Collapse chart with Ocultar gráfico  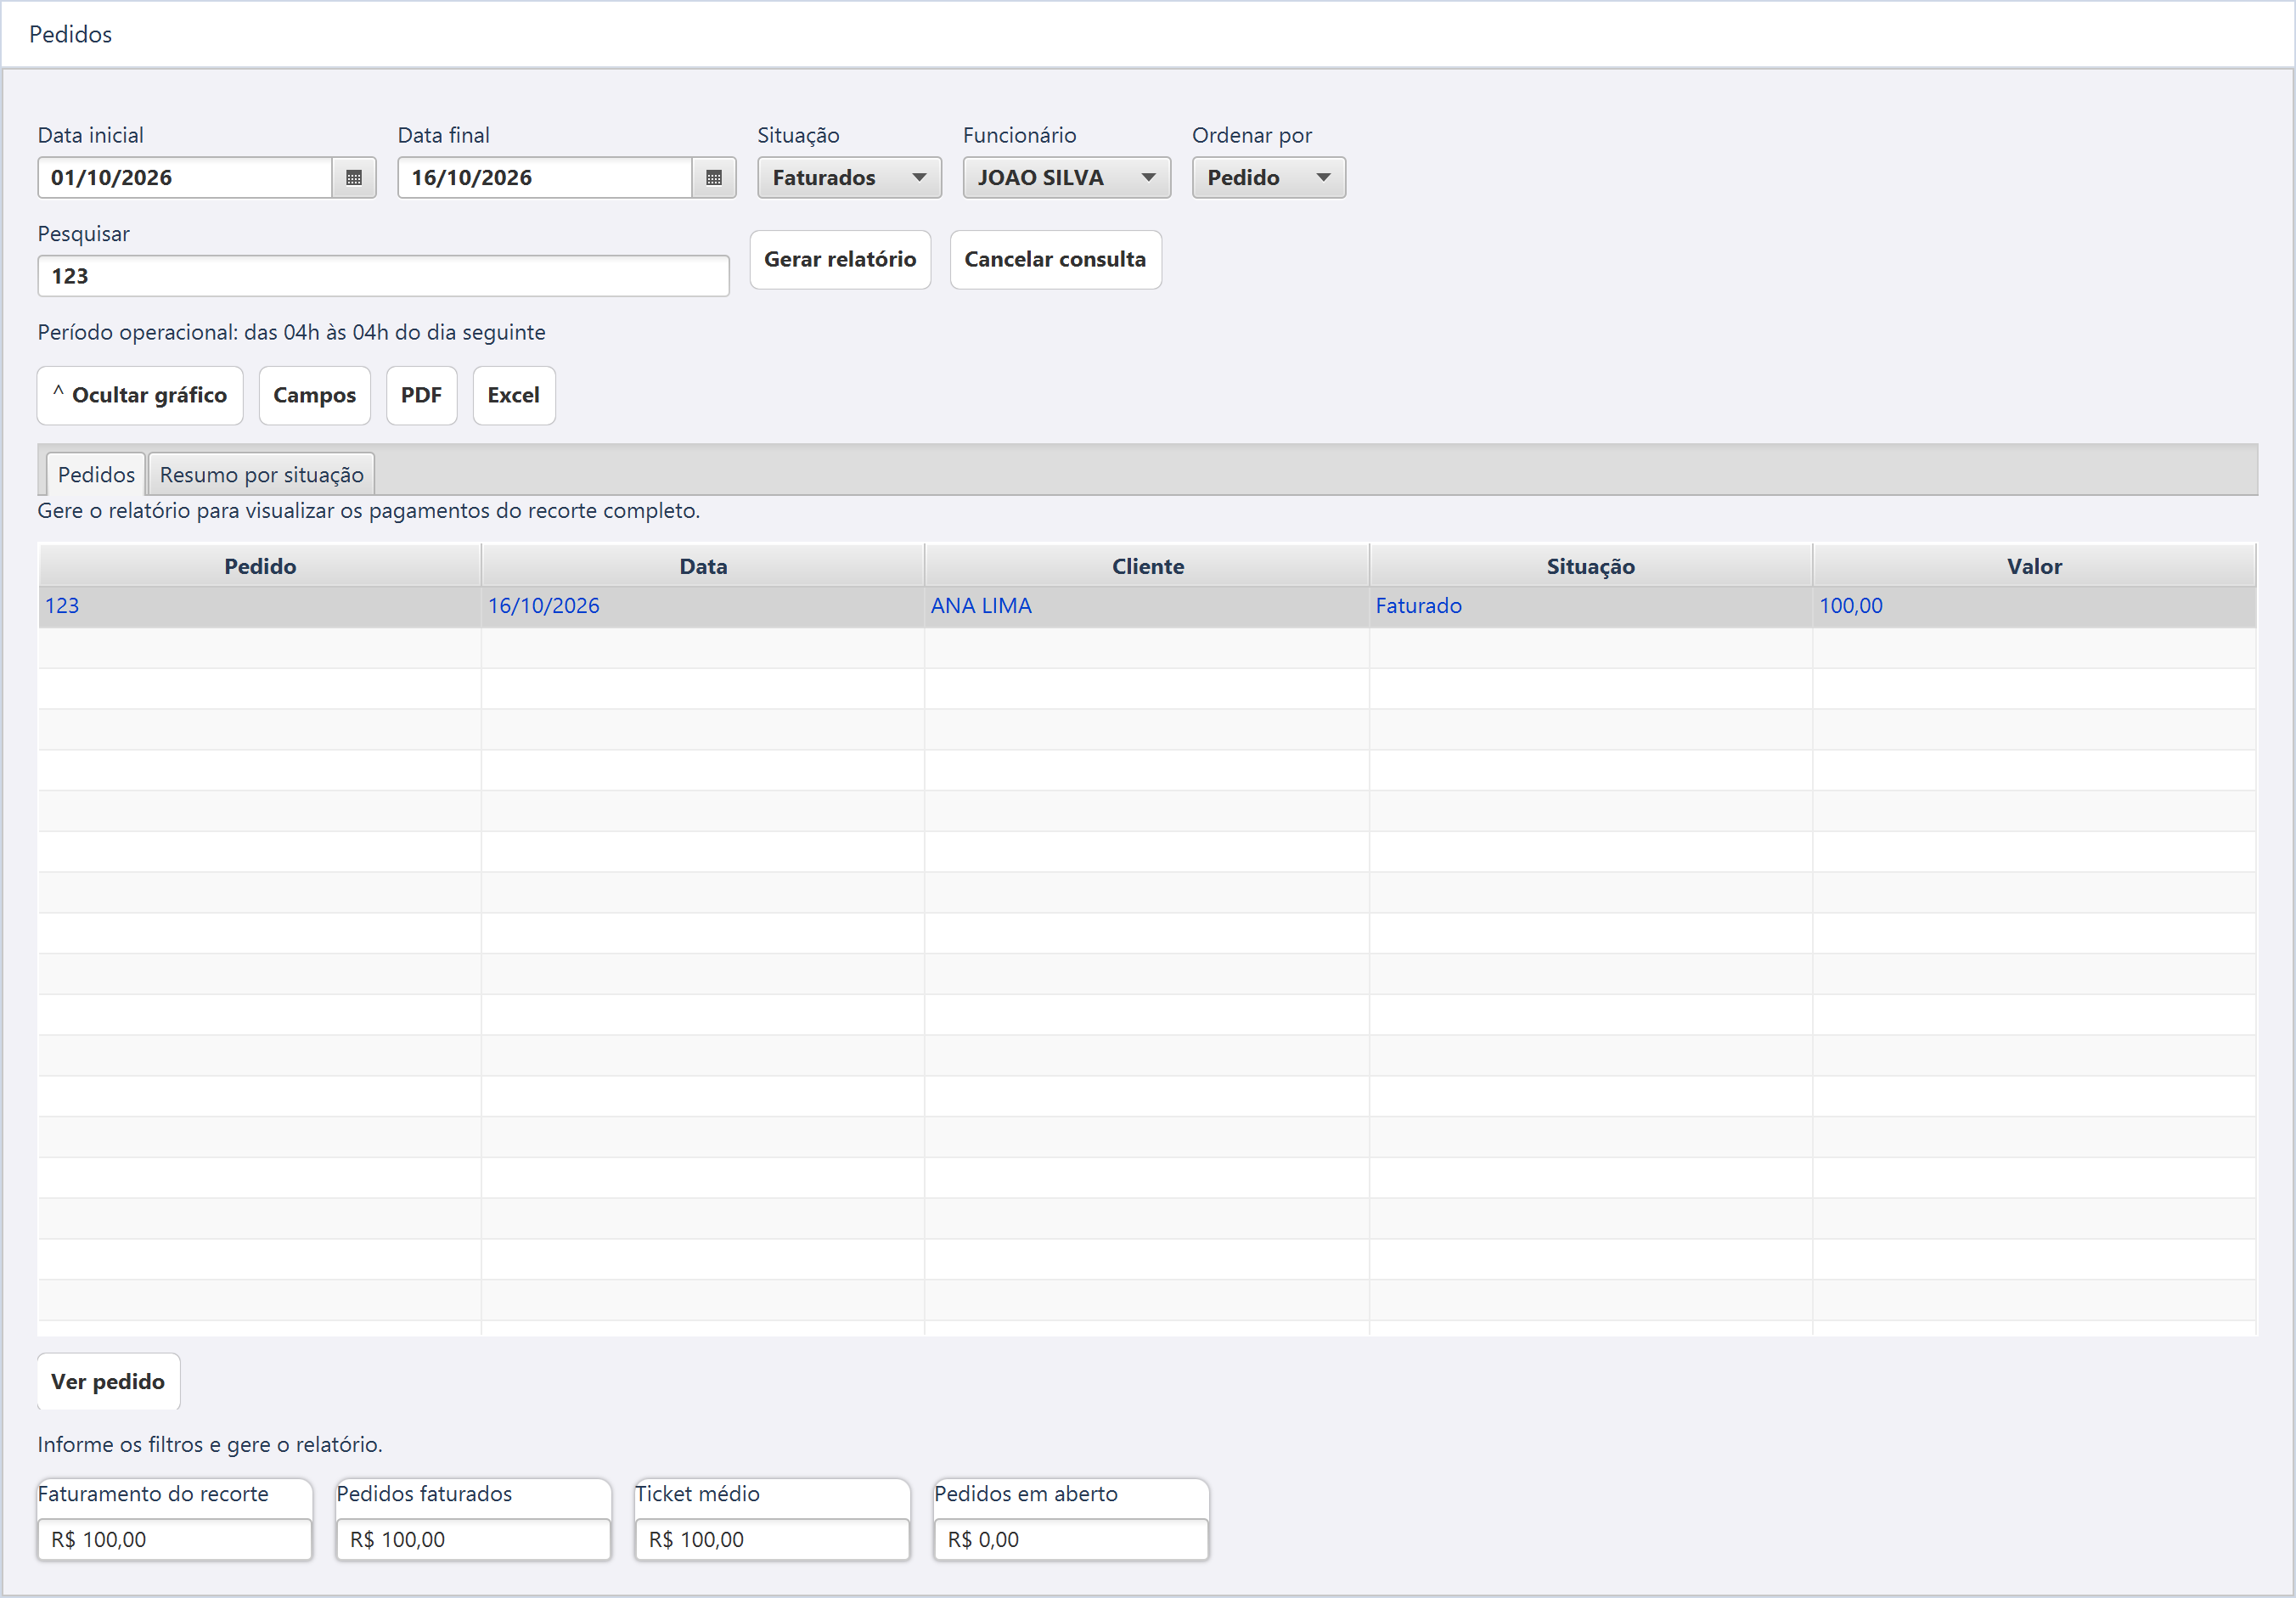[x=140, y=396]
